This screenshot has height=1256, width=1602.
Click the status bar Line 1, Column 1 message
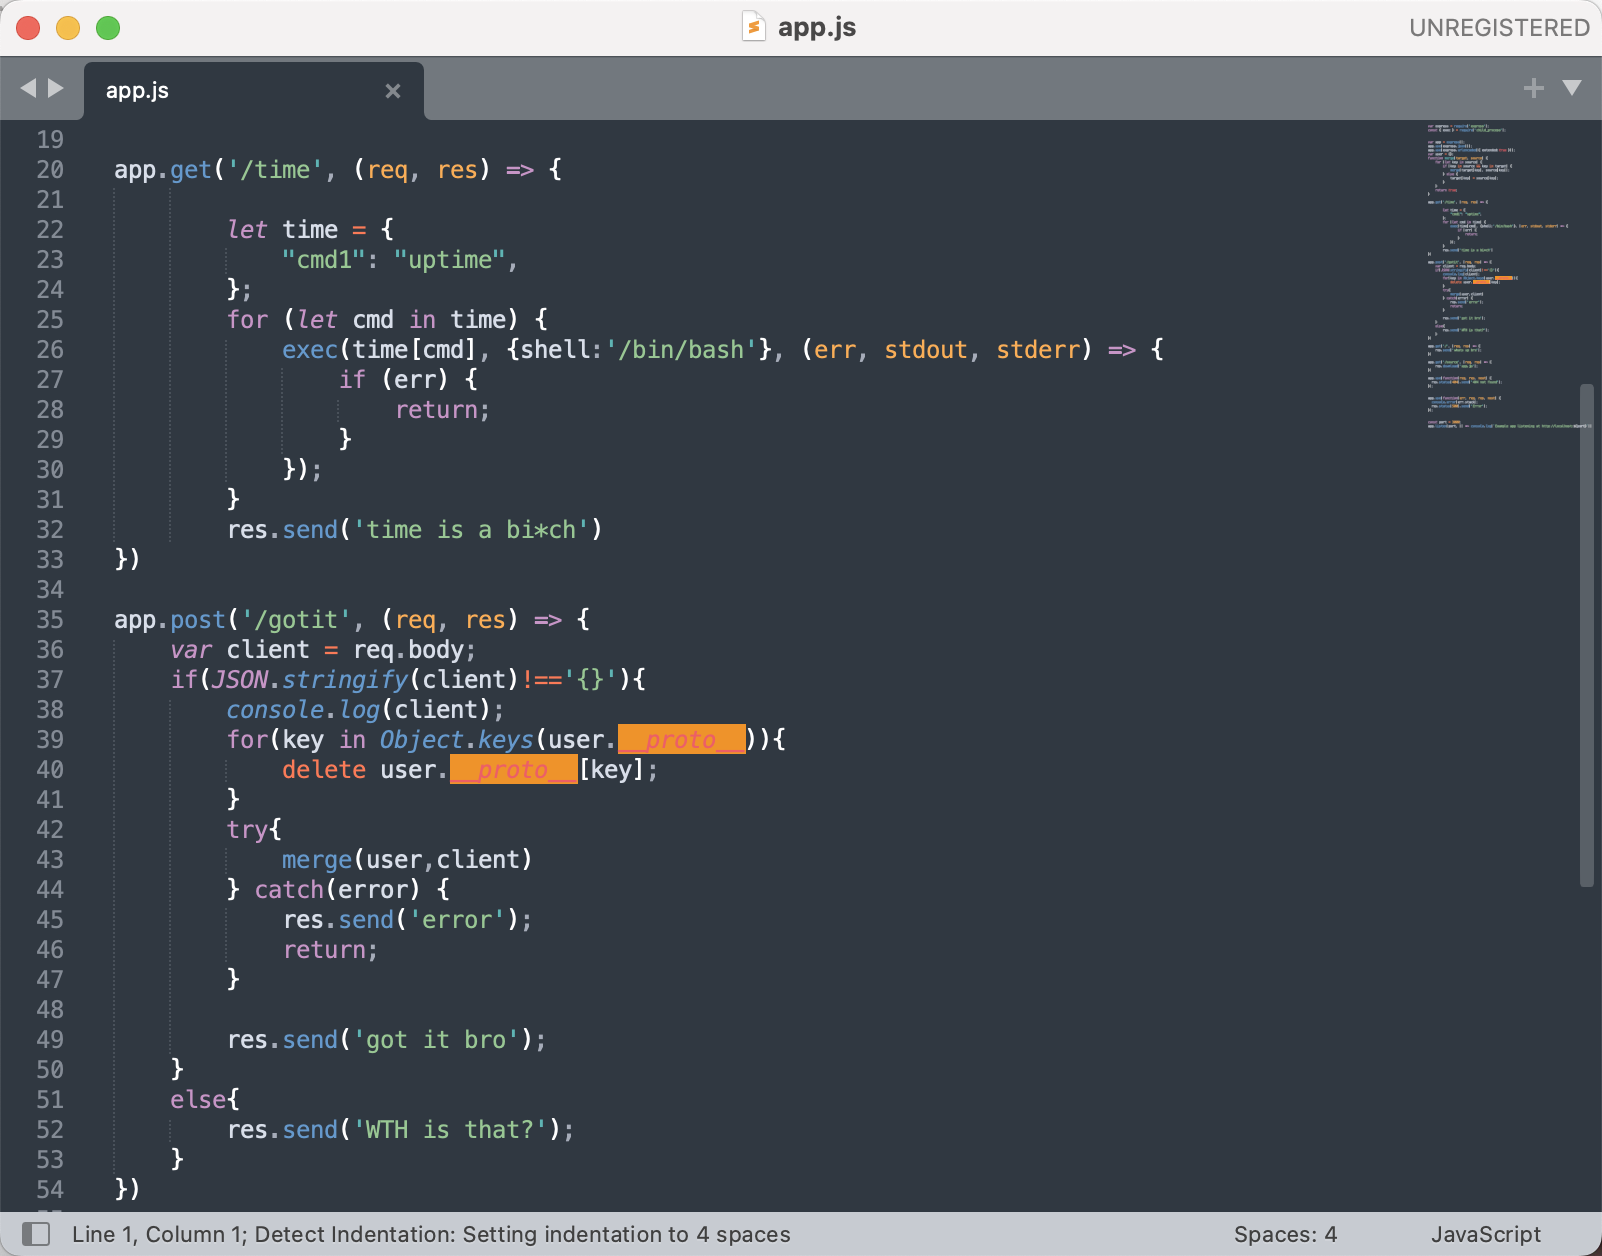click(431, 1234)
